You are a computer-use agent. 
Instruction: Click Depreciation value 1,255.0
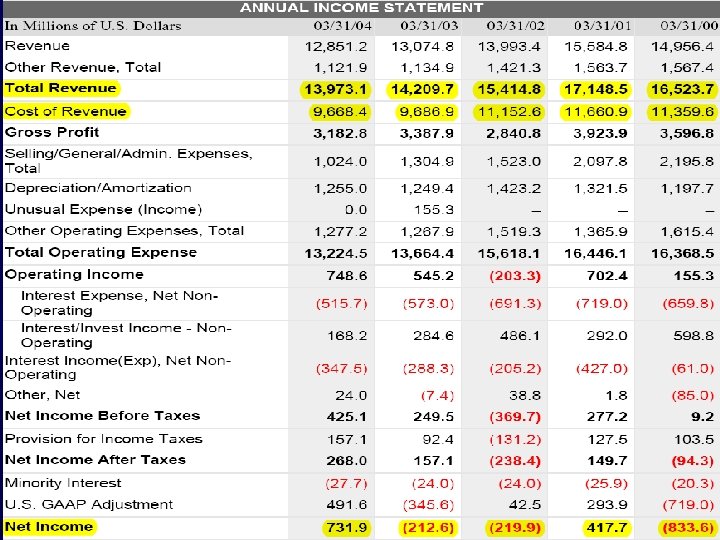tap(340, 189)
